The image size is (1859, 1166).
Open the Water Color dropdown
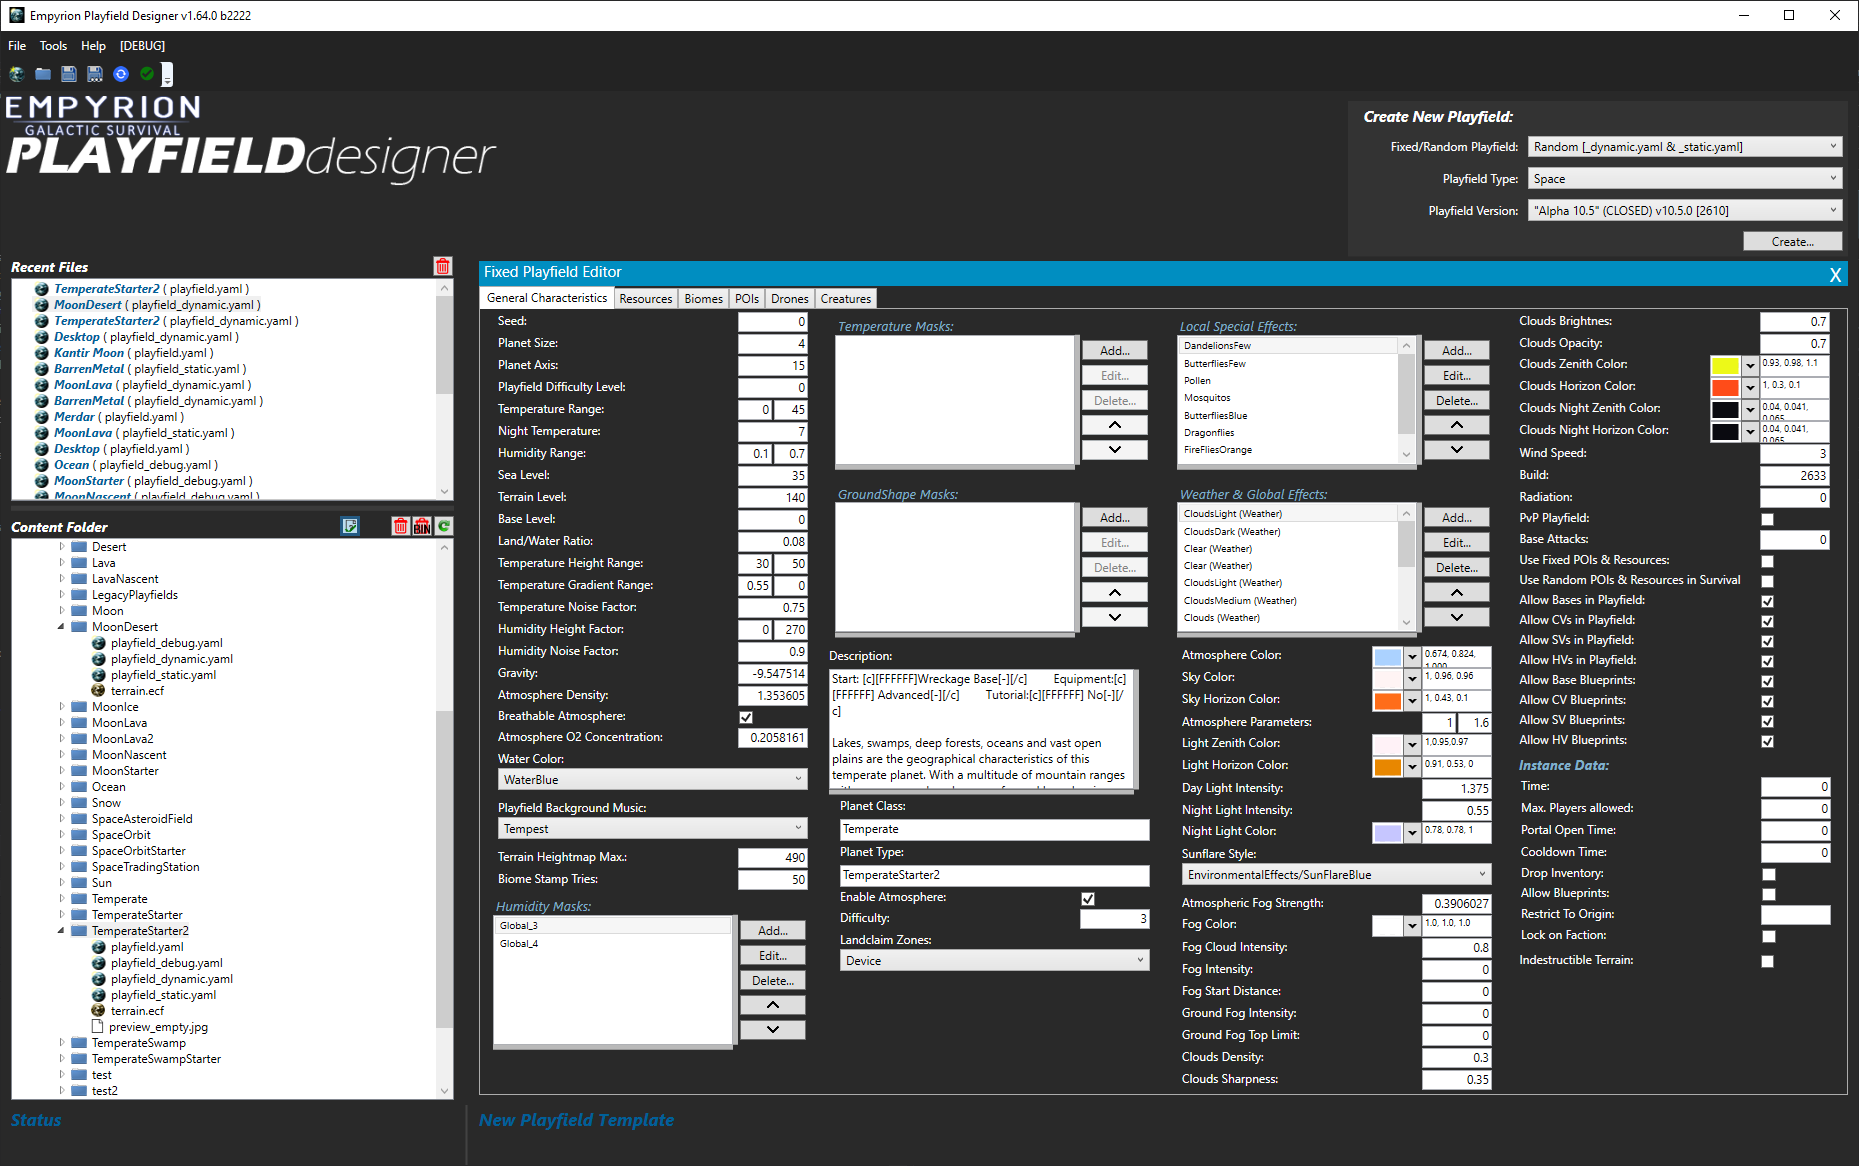(x=795, y=779)
